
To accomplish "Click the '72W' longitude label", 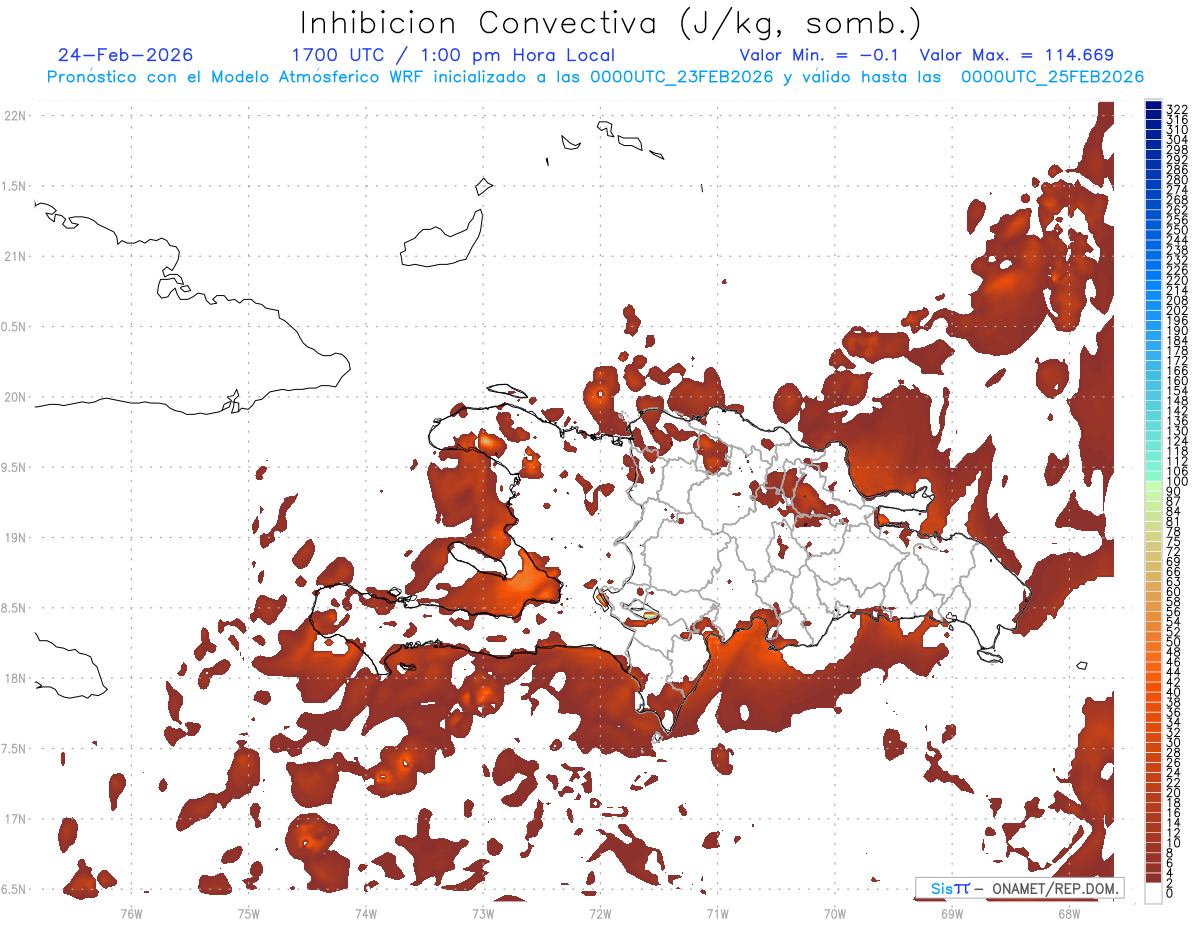I will [600, 913].
